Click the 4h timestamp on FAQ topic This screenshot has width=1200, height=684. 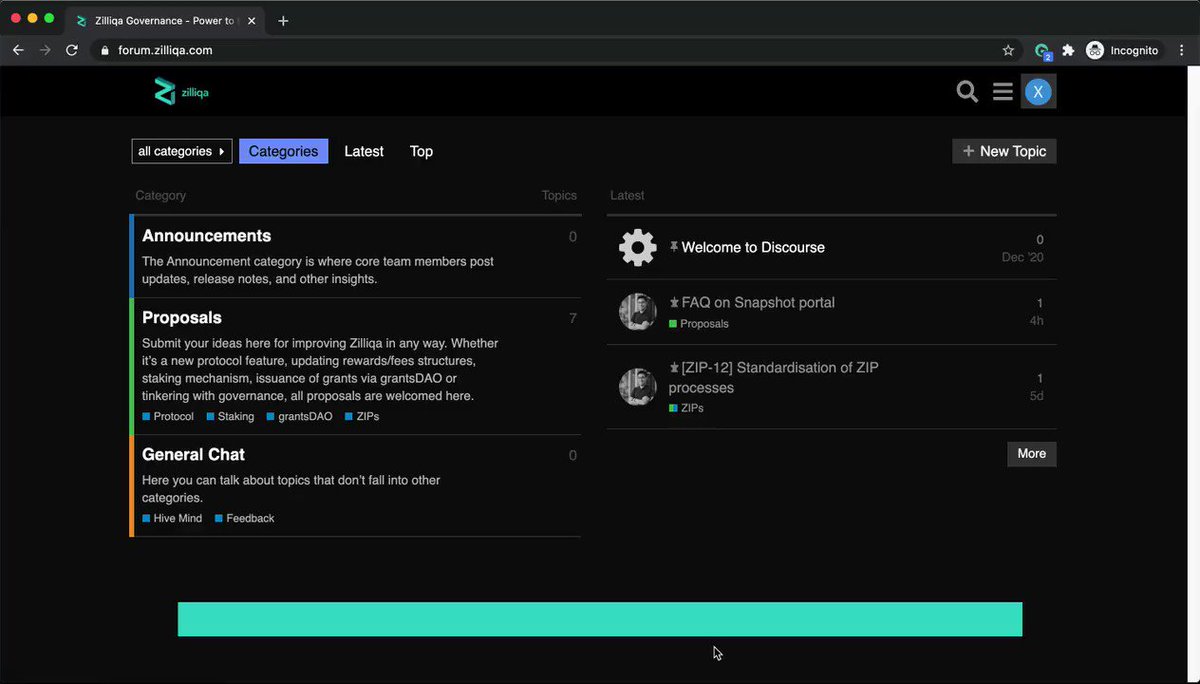(x=1037, y=321)
